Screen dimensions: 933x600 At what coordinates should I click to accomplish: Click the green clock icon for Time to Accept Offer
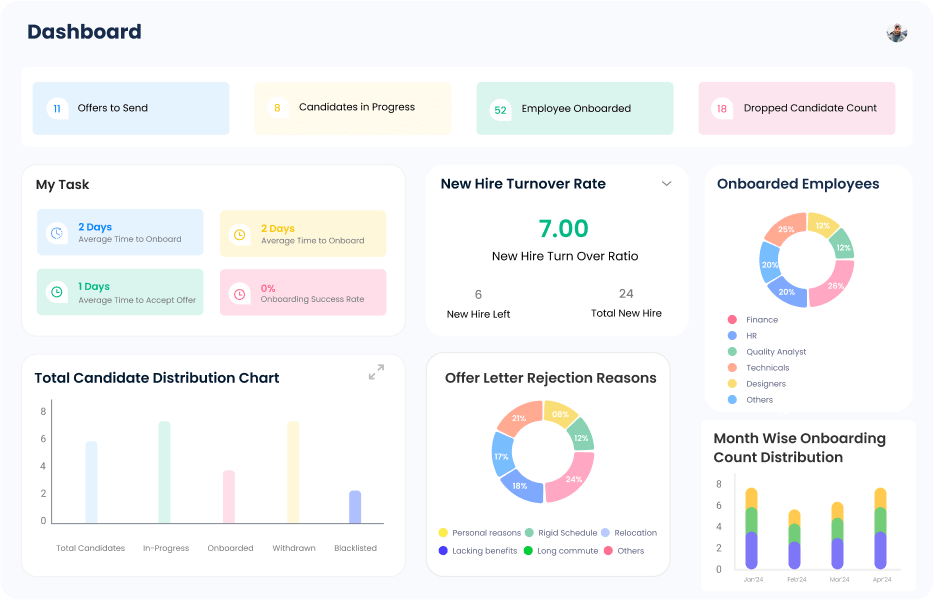pyautogui.click(x=57, y=292)
